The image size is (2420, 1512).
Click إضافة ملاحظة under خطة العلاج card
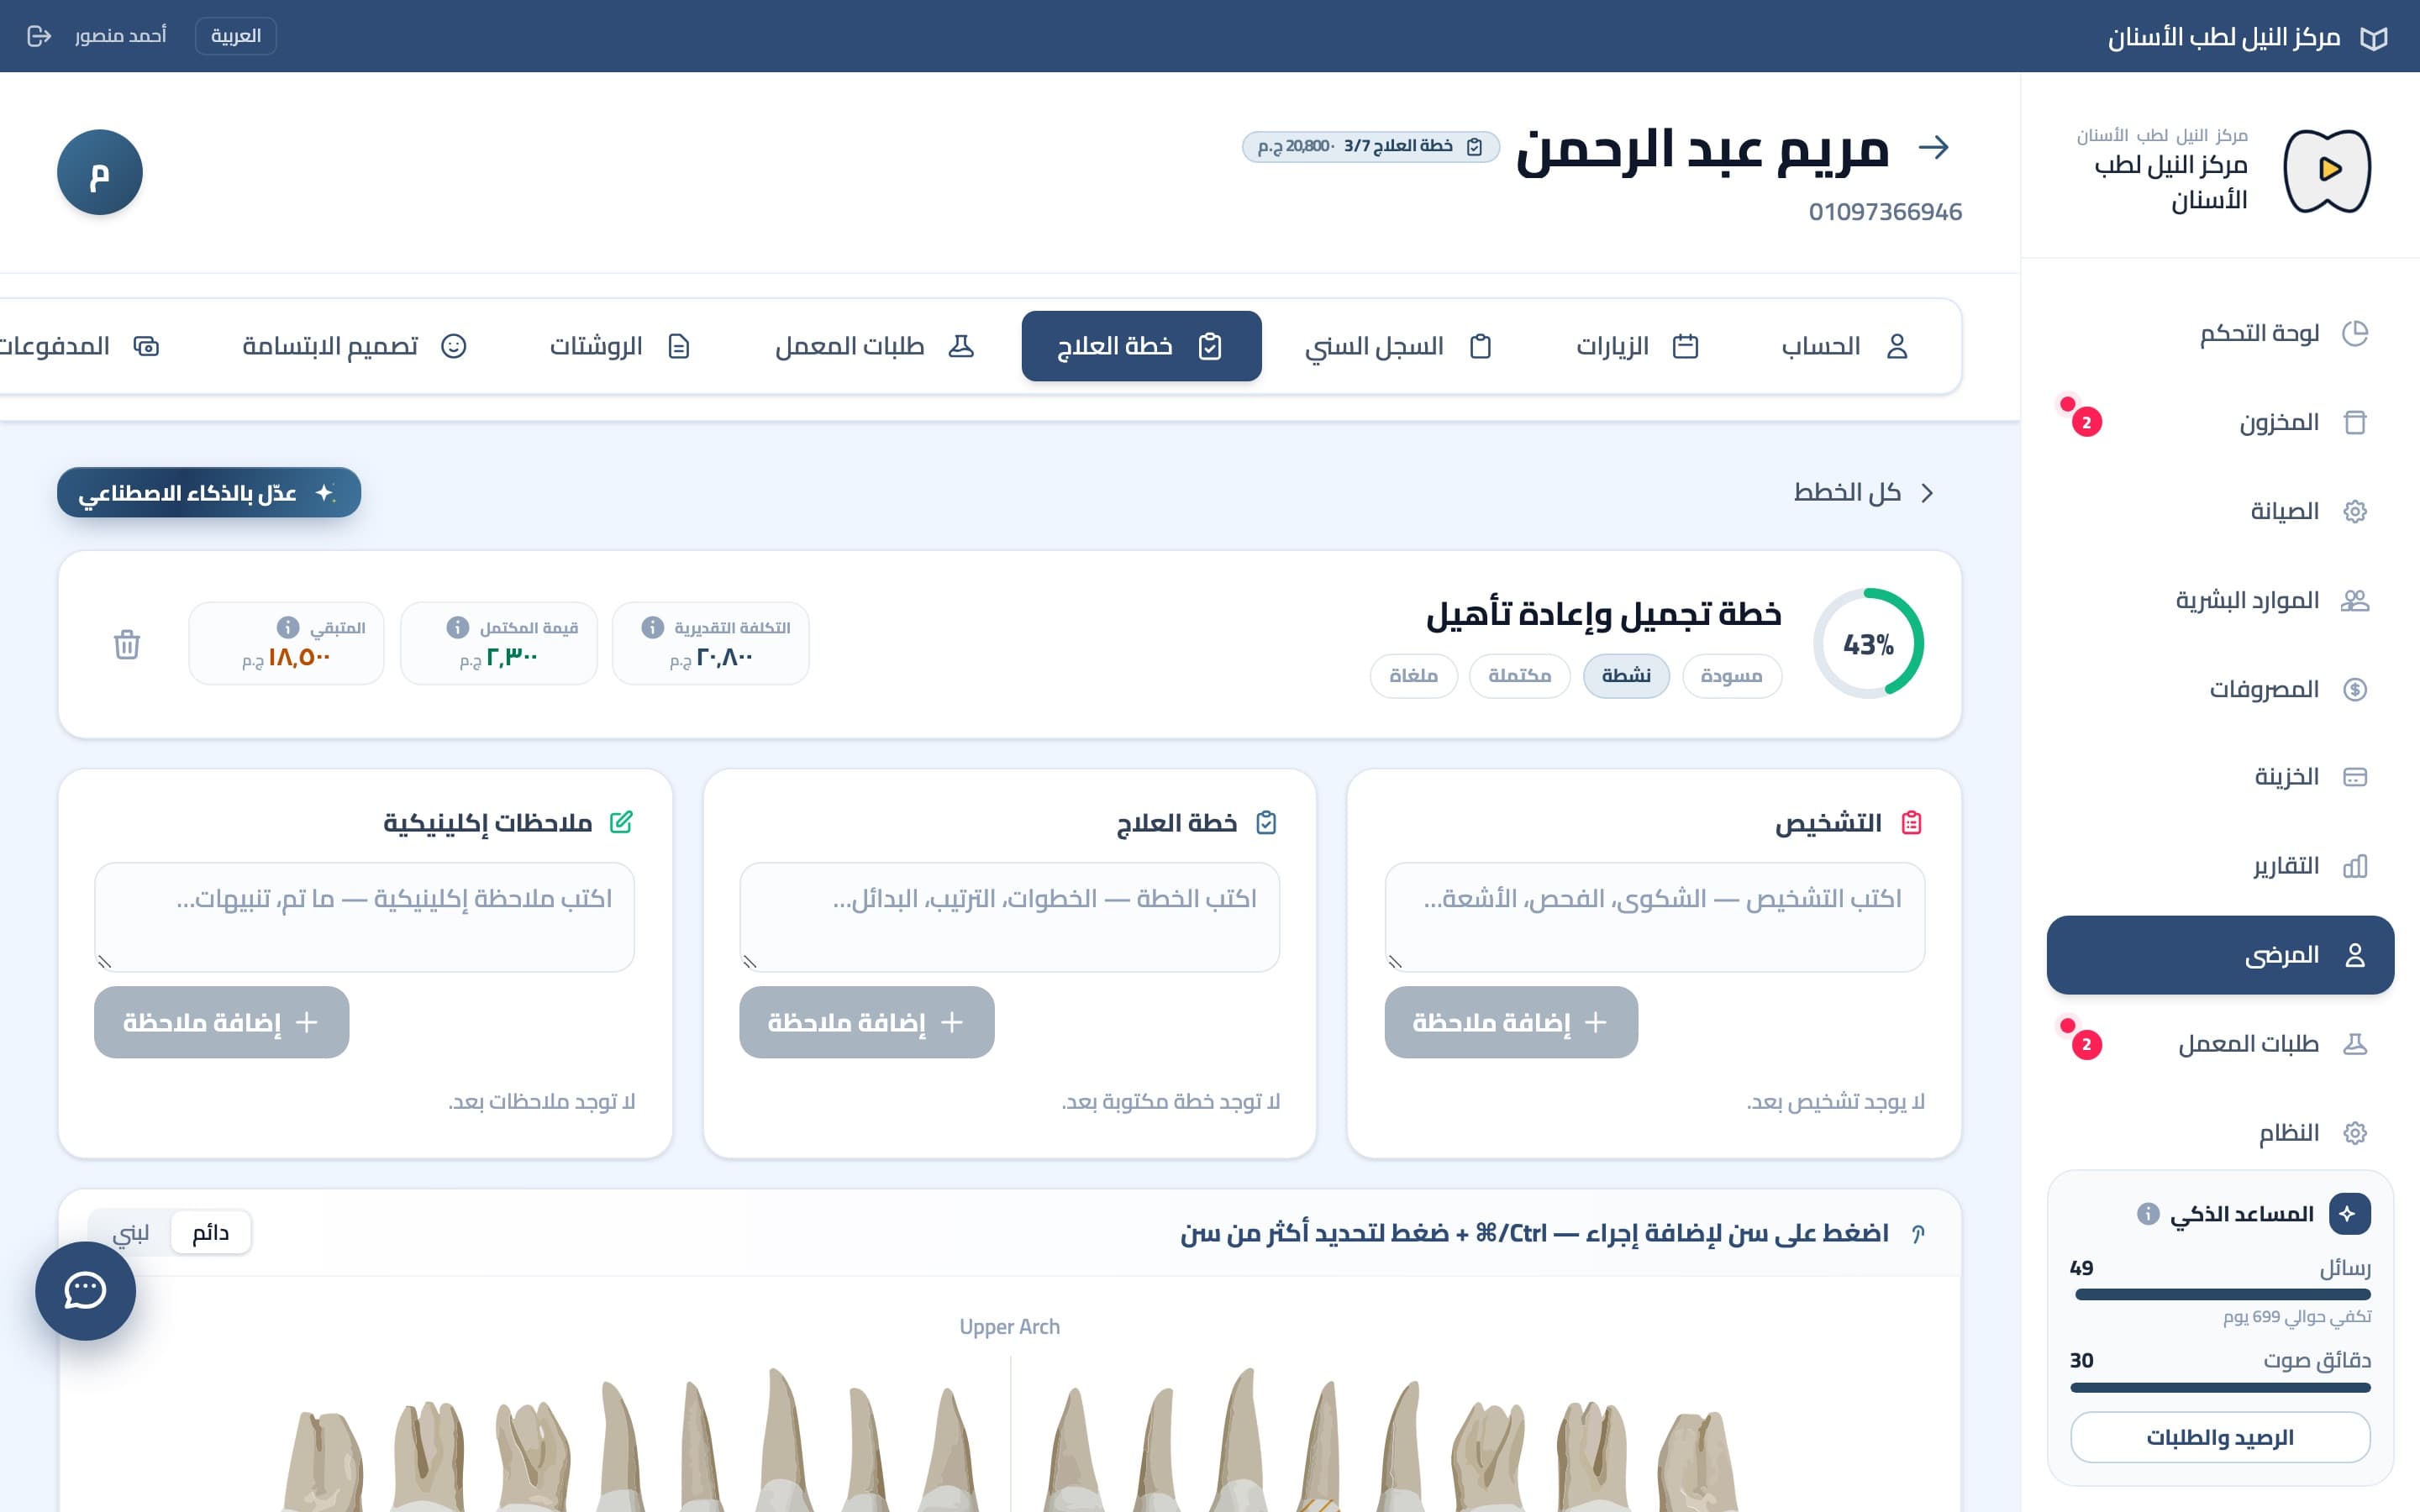[x=867, y=1022]
